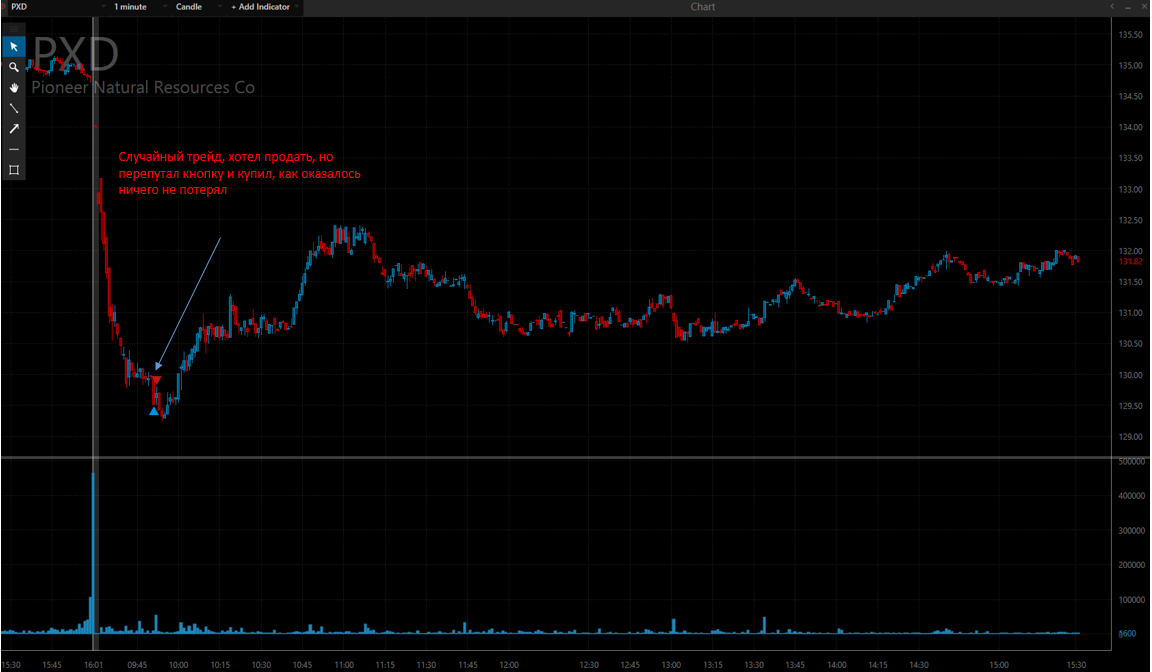
Task: Click the 10:30 time axis label
Action: click(x=262, y=665)
